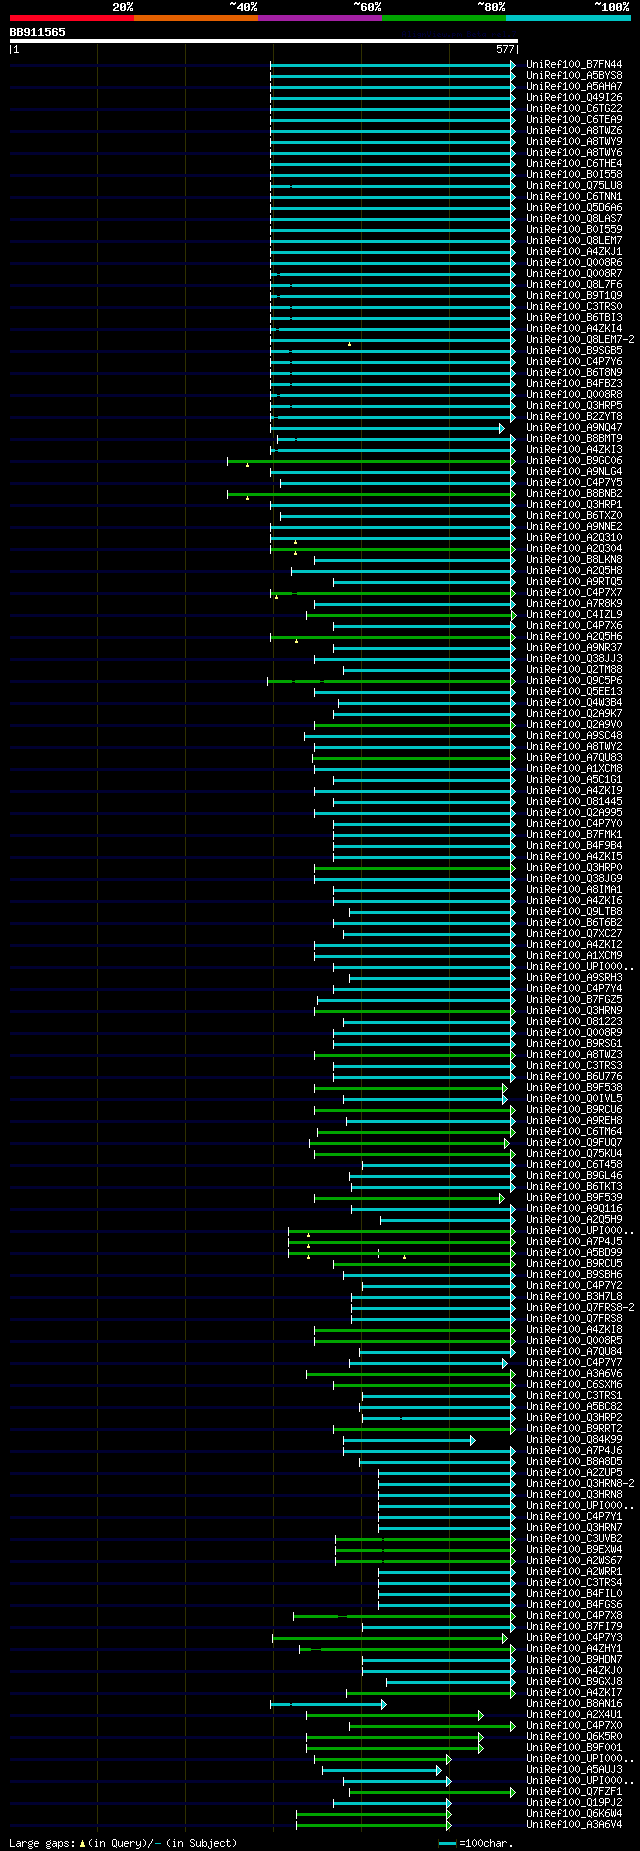Select hit label UniRef100_B9T1Q9
This screenshot has width=640, height=1851.
coord(574,296)
